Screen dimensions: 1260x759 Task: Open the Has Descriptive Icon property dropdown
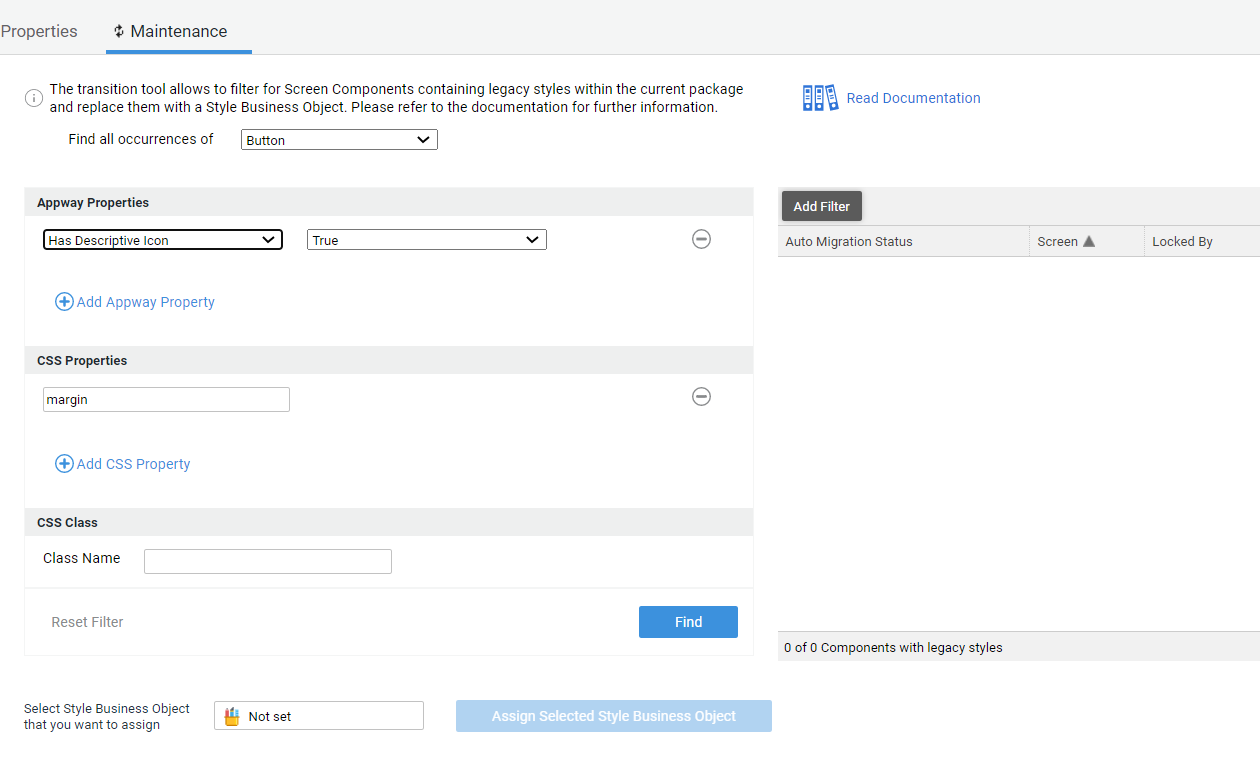pos(162,240)
